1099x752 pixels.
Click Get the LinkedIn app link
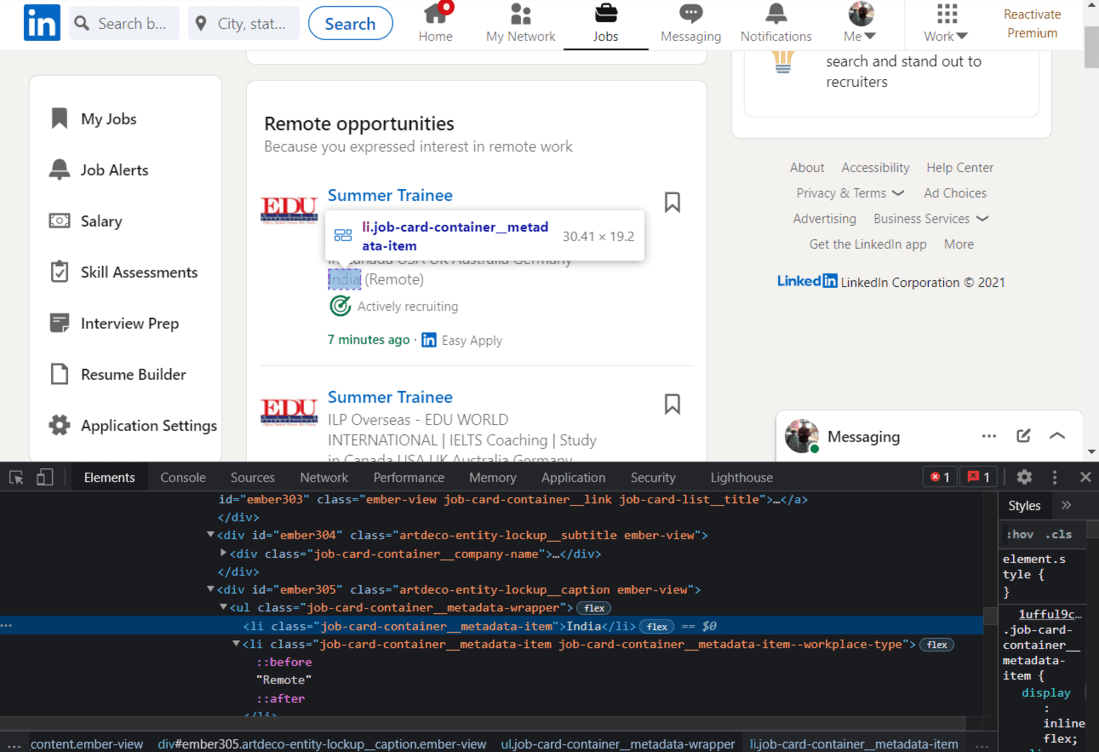tap(868, 244)
